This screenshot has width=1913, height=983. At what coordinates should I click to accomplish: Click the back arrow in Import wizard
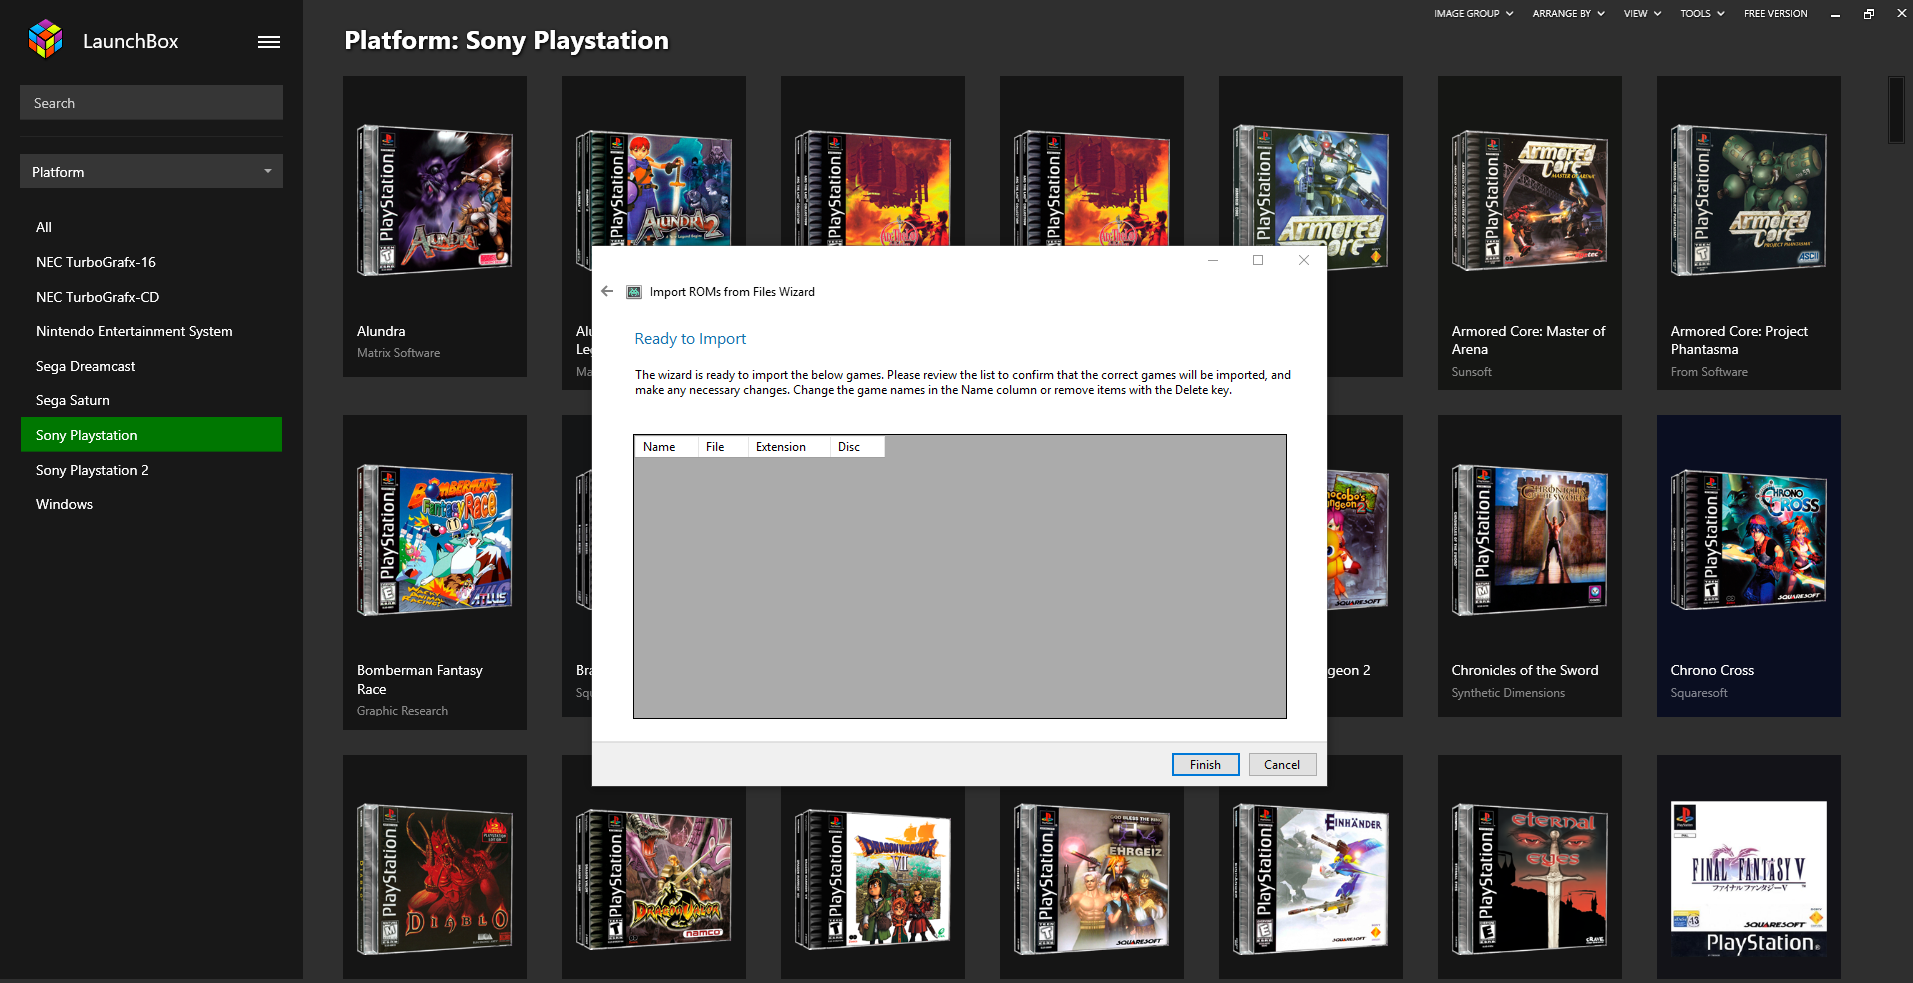pyautogui.click(x=607, y=291)
